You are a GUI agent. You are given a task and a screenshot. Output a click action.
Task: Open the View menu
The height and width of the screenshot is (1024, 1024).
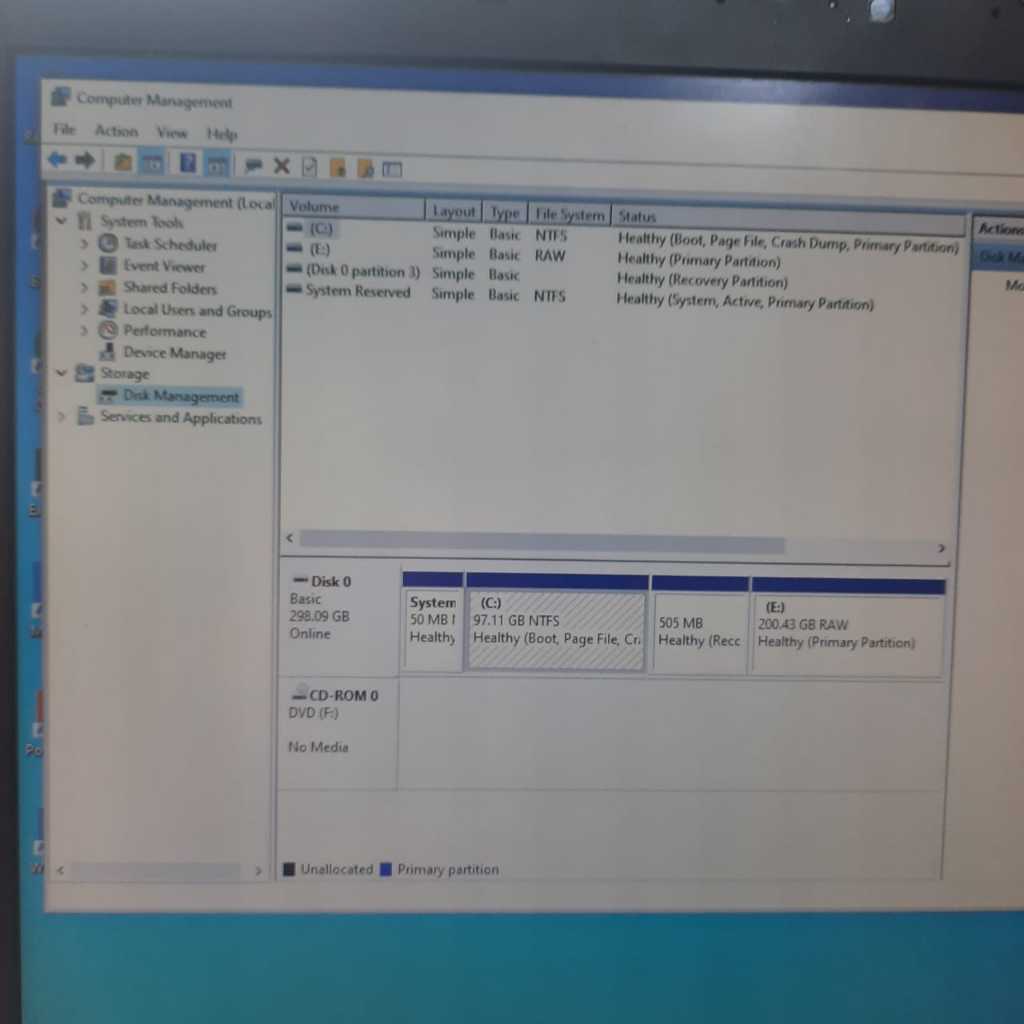(171, 132)
